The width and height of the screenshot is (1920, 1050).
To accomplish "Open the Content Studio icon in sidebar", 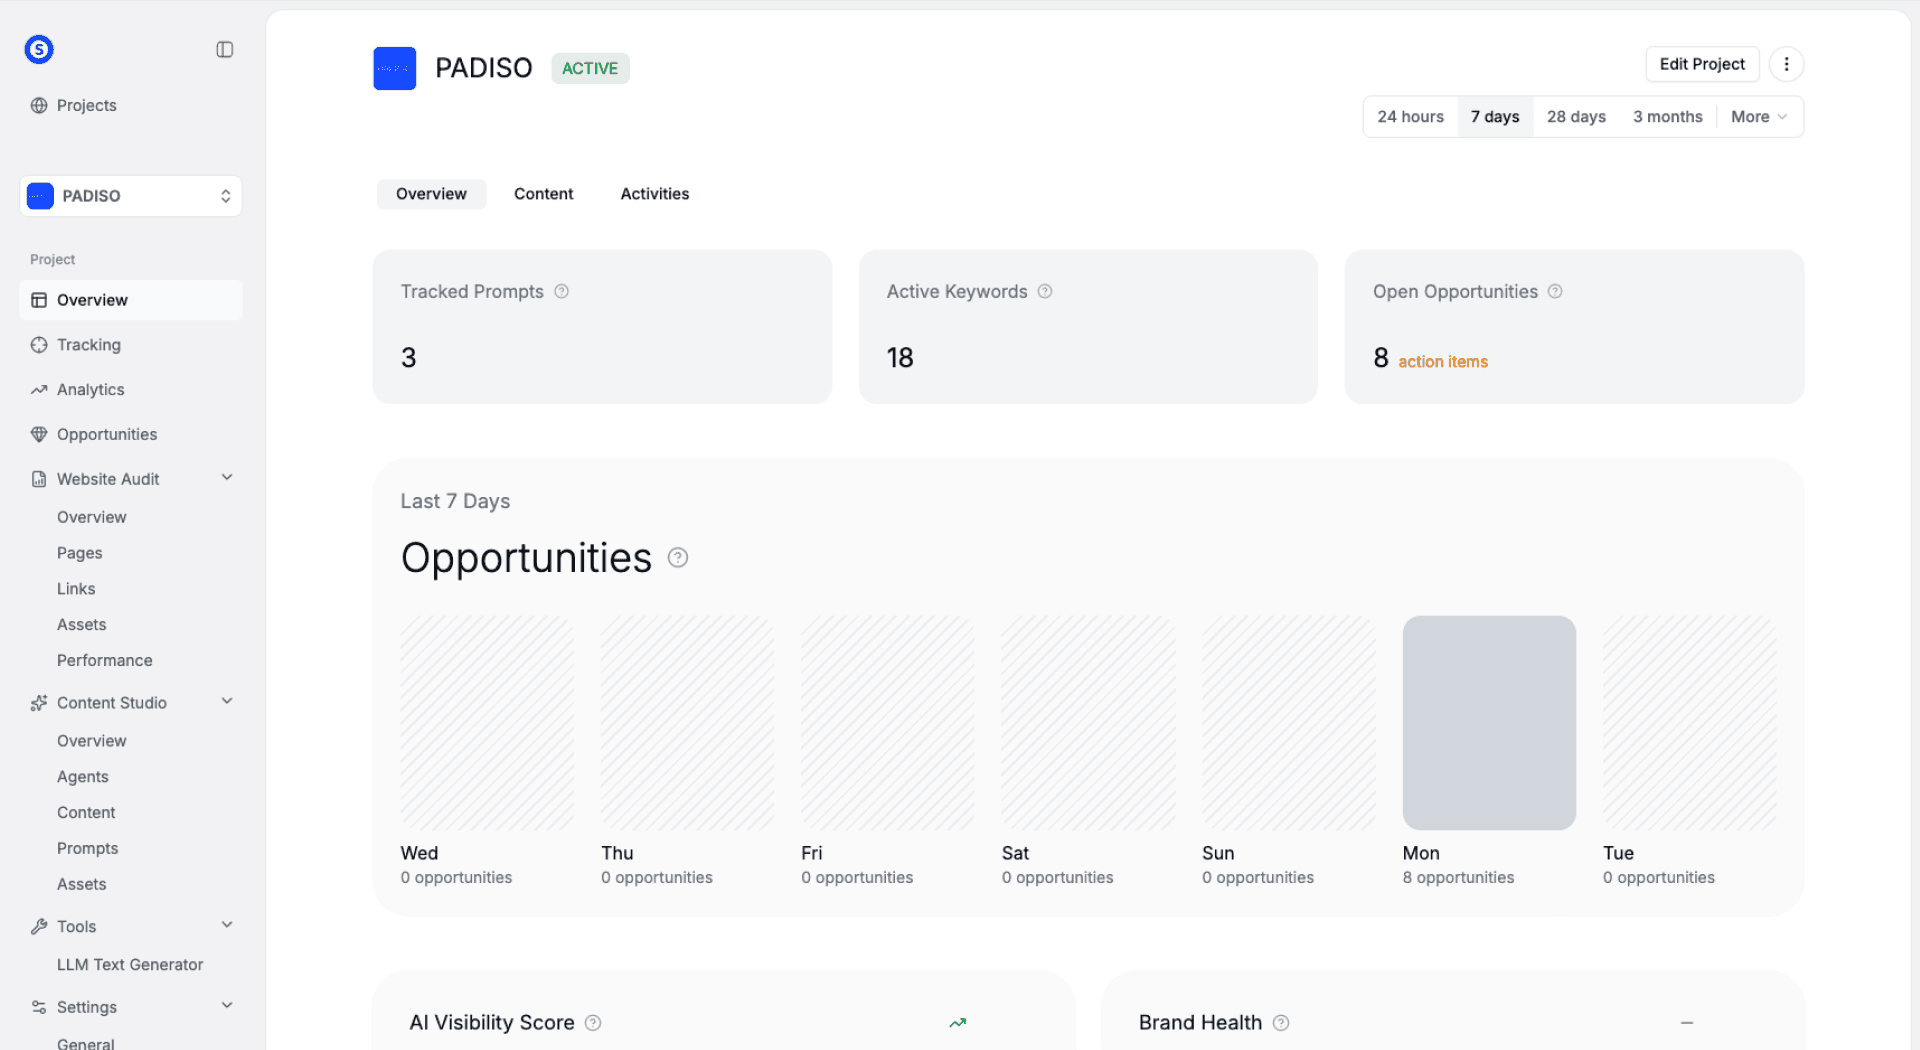I will (x=39, y=702).
